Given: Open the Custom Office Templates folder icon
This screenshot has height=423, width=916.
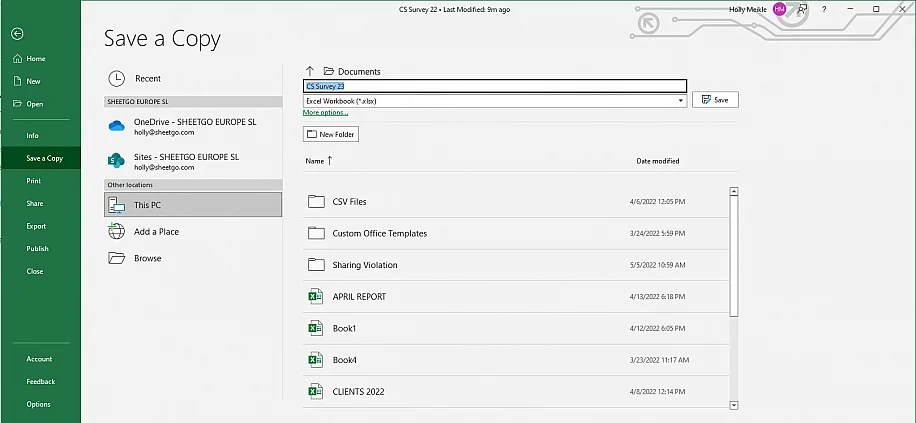Looking at the screenshot, I should 316,233.
